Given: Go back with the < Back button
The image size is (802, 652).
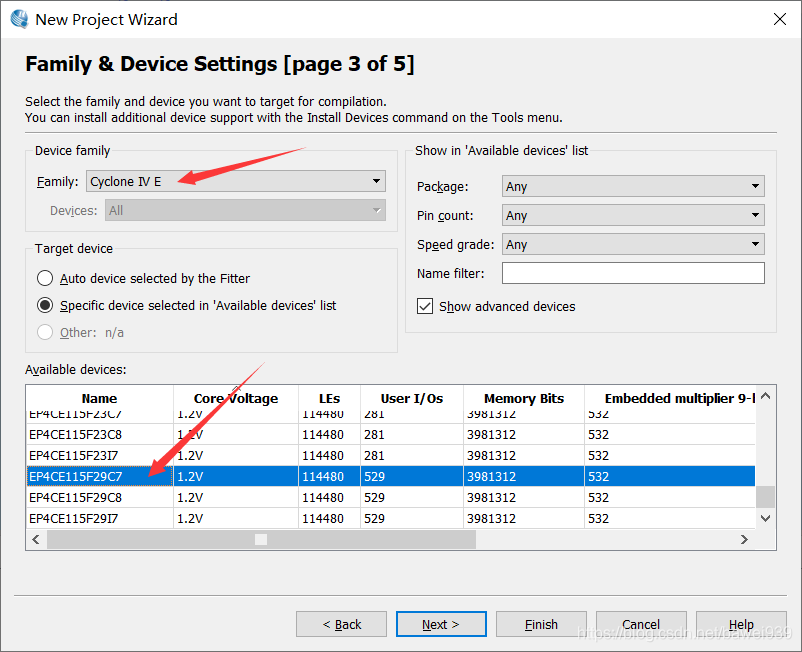Looking at the screenshot, I should 342,624.
